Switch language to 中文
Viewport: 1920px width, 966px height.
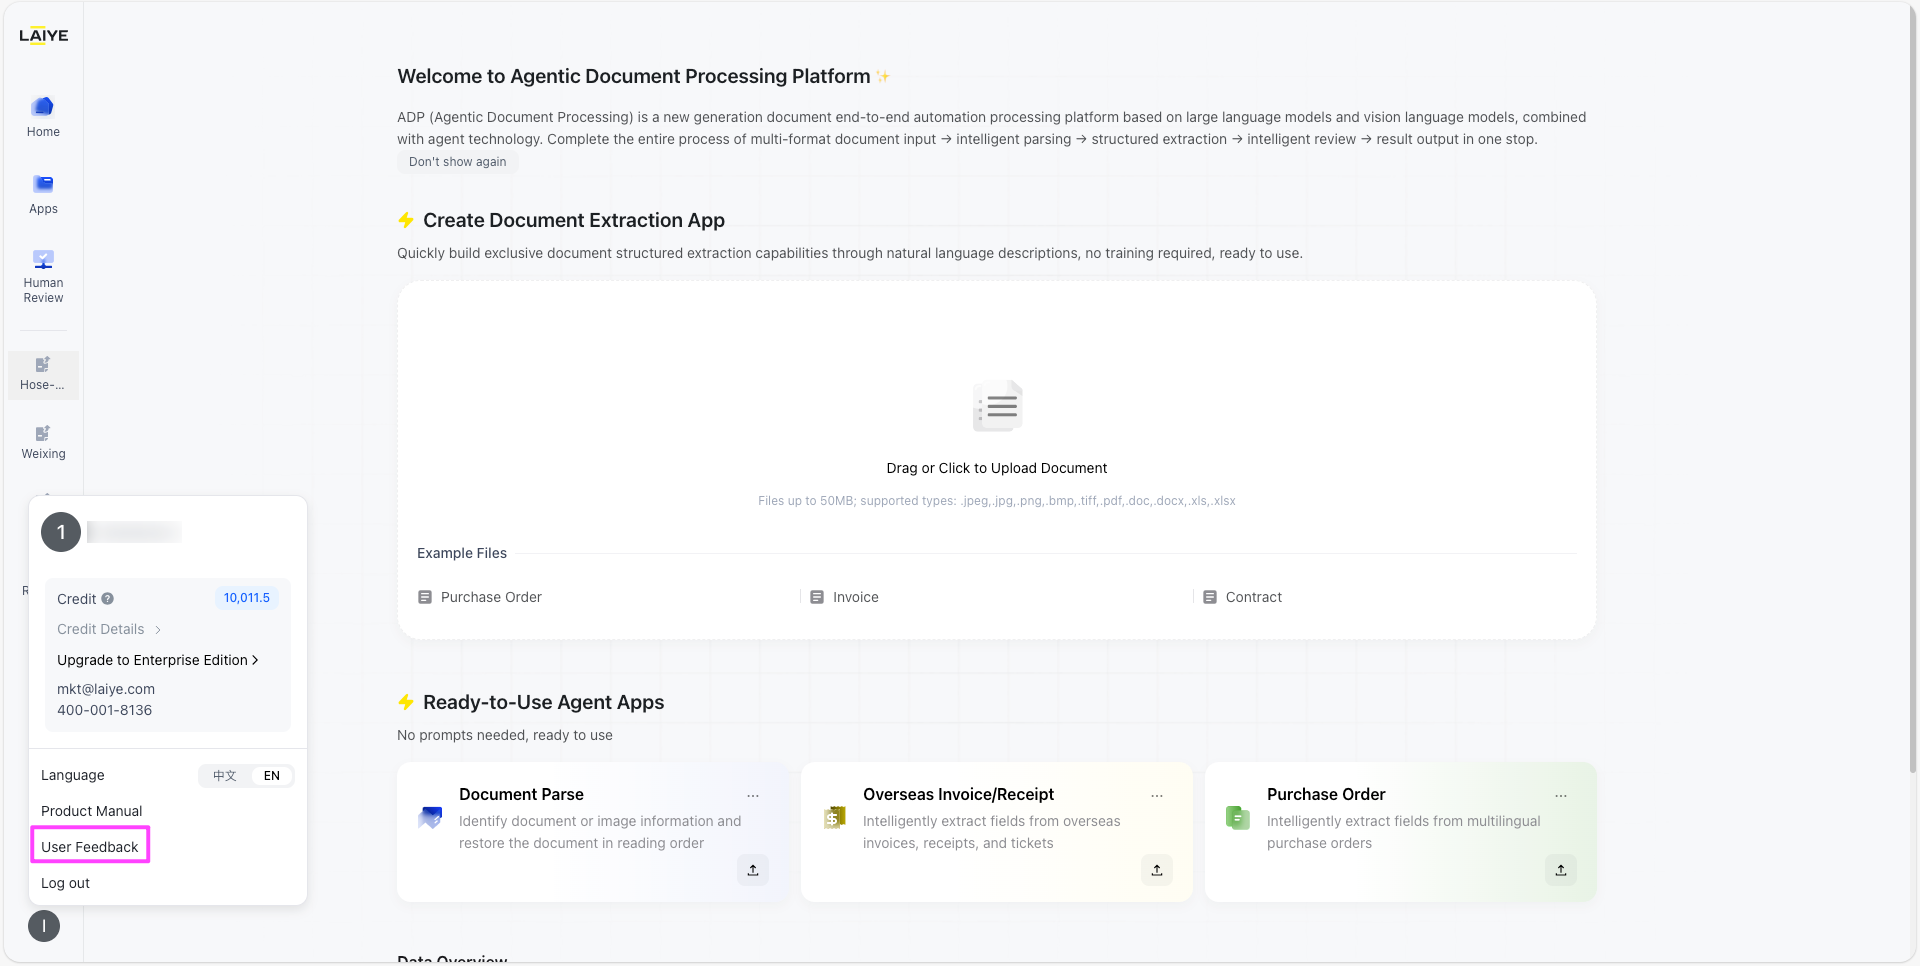coord(225,776)
